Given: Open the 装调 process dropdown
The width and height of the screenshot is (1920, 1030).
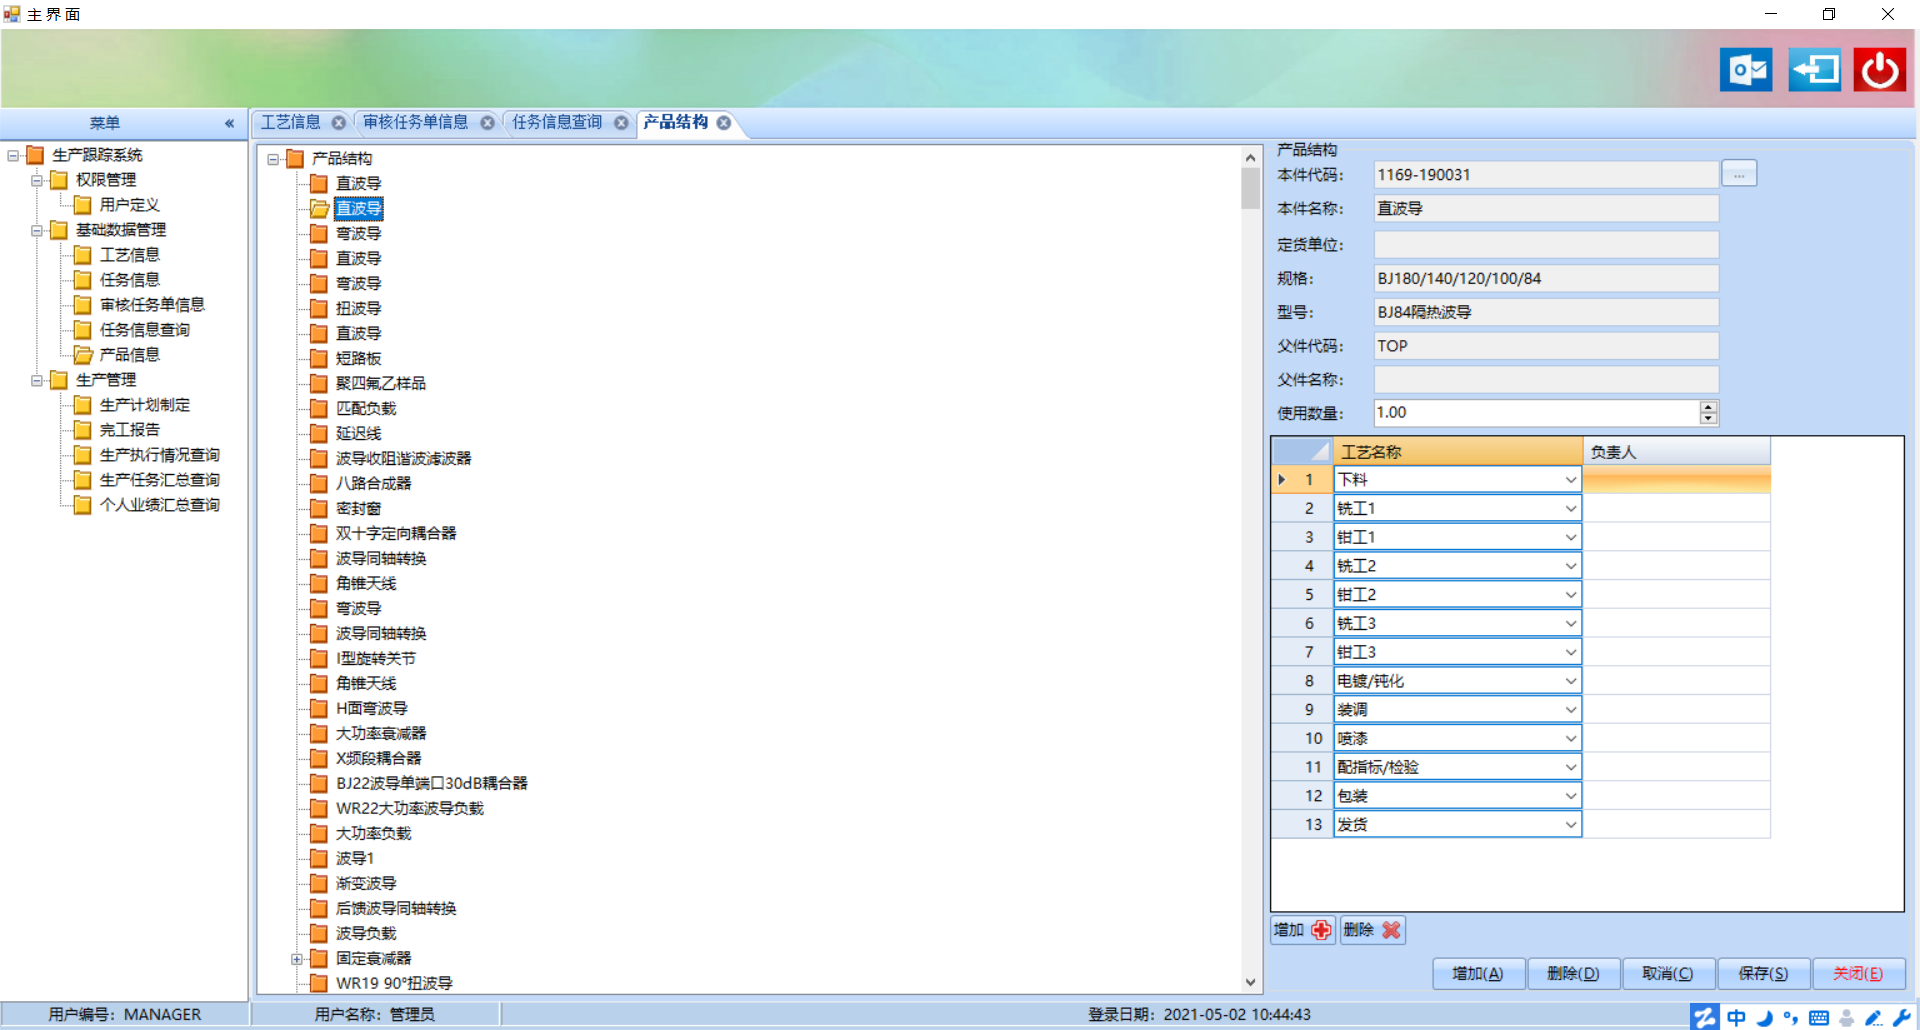Looking at the screenshot, I should (x=1570, y=710).
